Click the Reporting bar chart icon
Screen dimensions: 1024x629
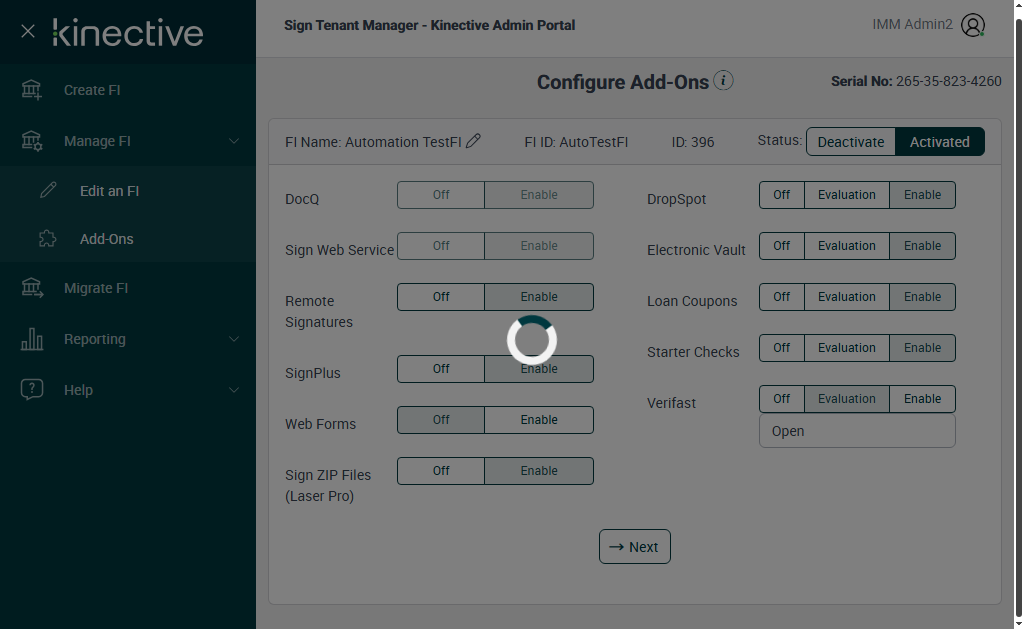click(x=31, y=339)
